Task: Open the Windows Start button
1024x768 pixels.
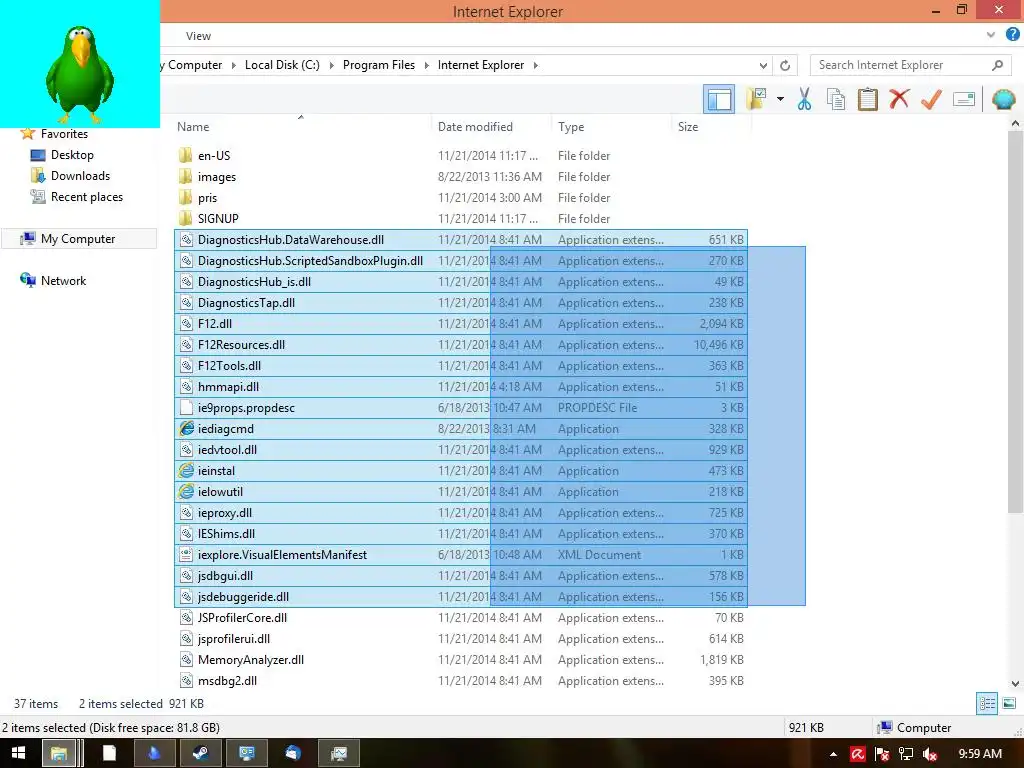Action: click(18, 753)
